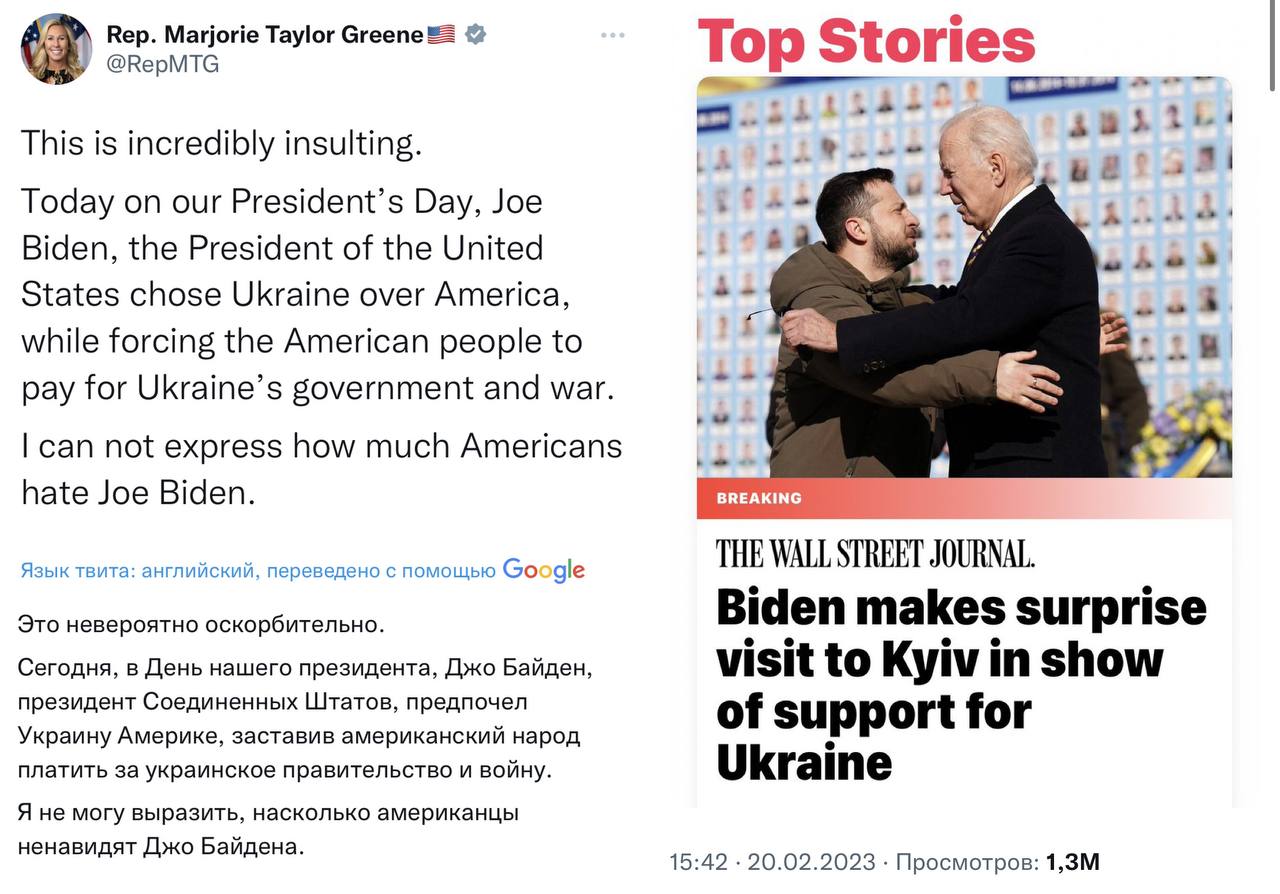Click the blue verified badge icon
Viewport: 1280px width, 894px height.
(476, 34)
